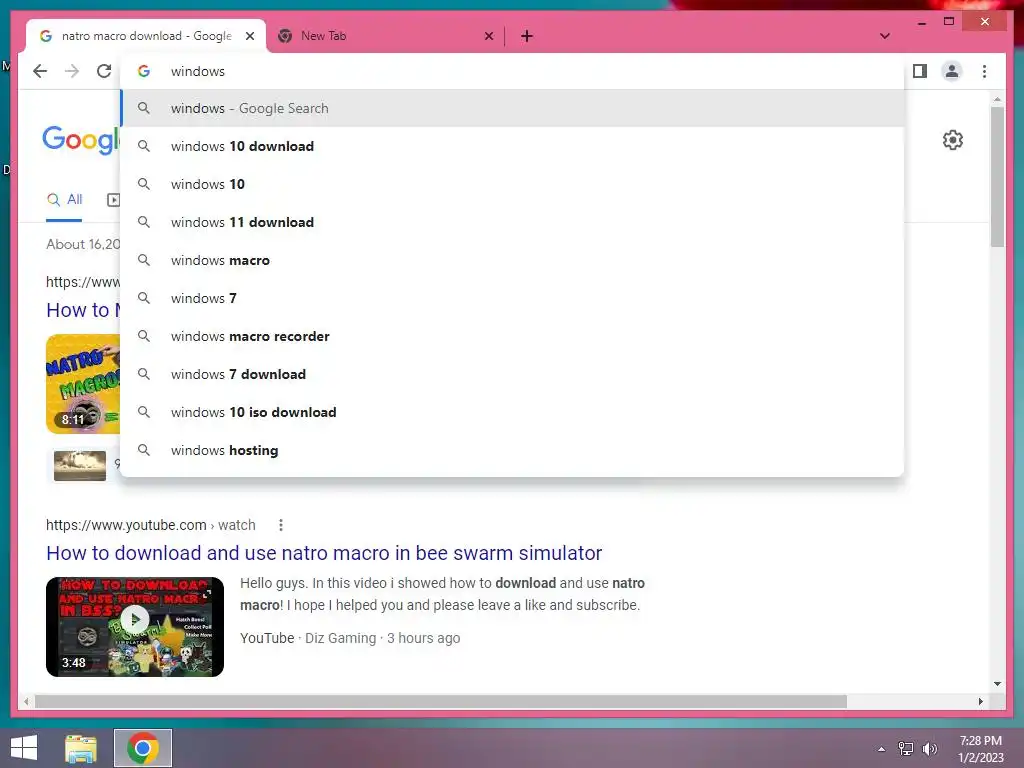Open Google quick settings gear
The height and width of the screenshot is (768, 1024).
(953, 140)
